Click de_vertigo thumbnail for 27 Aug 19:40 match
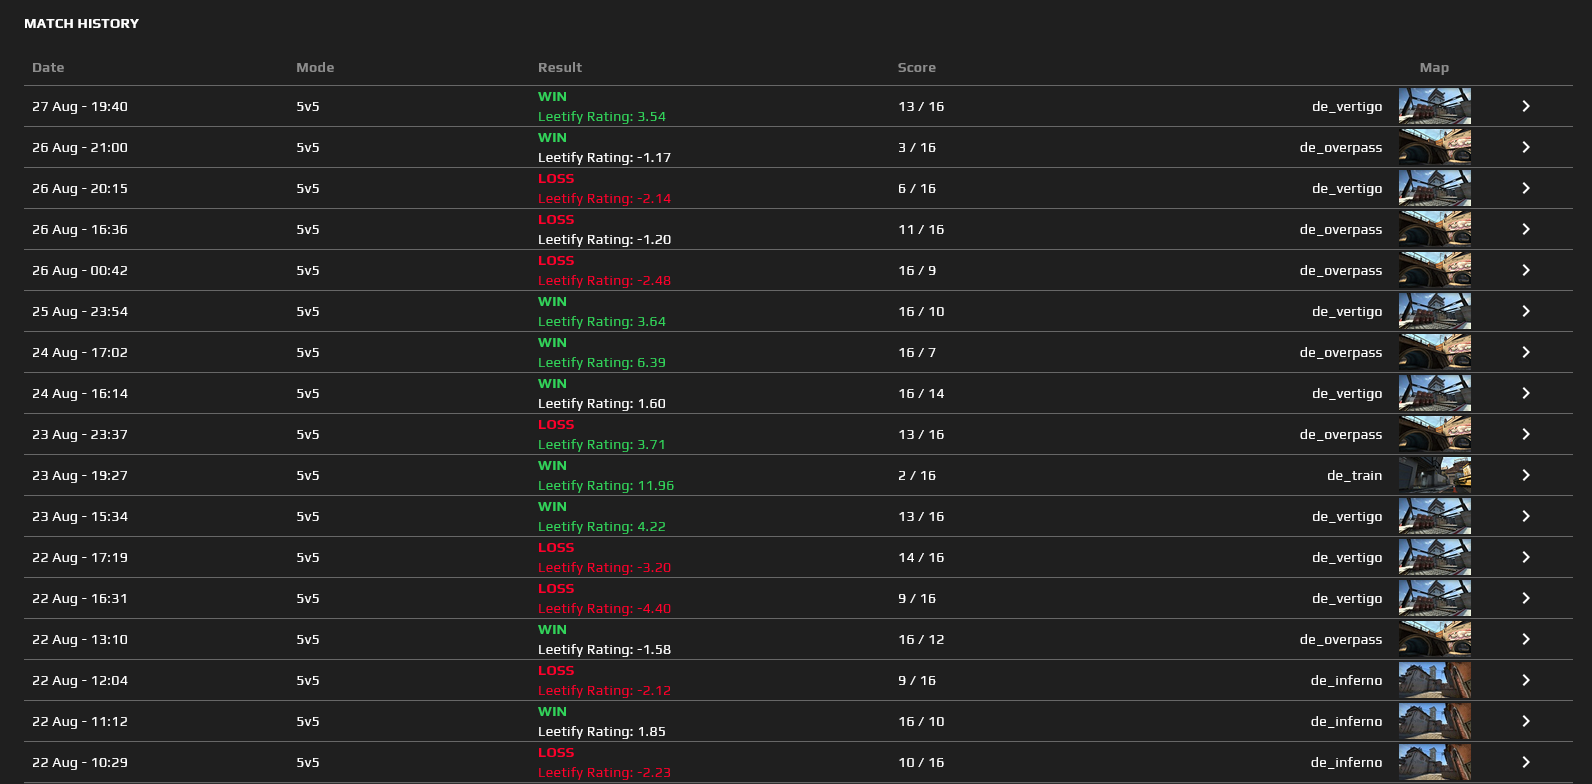 [1434, 106]
